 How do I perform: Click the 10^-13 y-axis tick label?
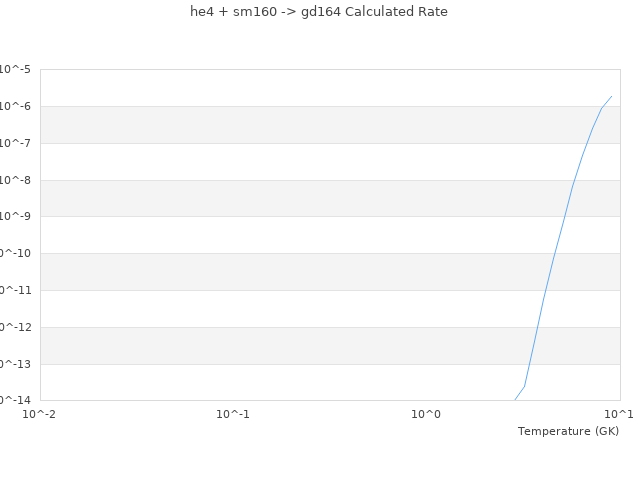point(15,364)
